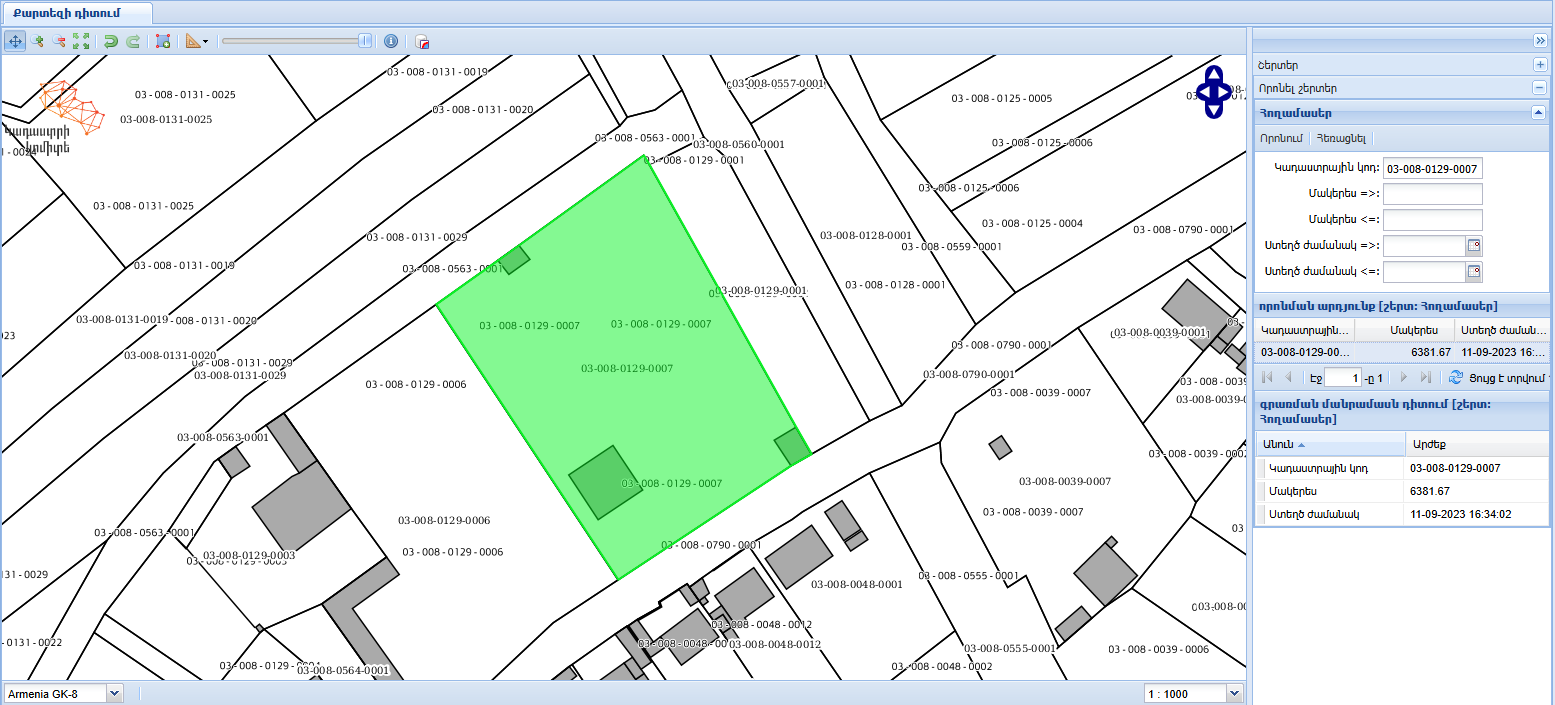Open the Armenia GK-8 projection dropdown
Viewport: 1555px width, 705px height.
[x=113, y=693]
